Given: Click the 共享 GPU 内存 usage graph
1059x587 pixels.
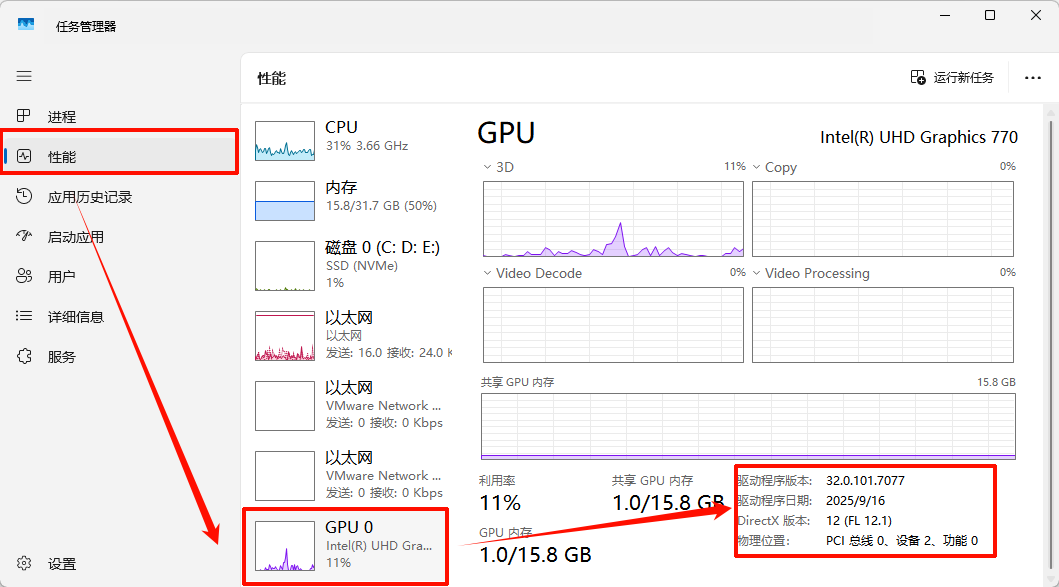Looking at the screenshot, I should (747, 426).
